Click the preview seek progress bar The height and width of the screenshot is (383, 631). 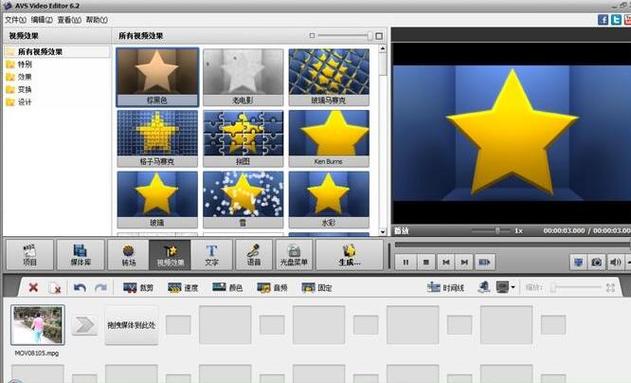pyautogui.click(x=512, y=245)
